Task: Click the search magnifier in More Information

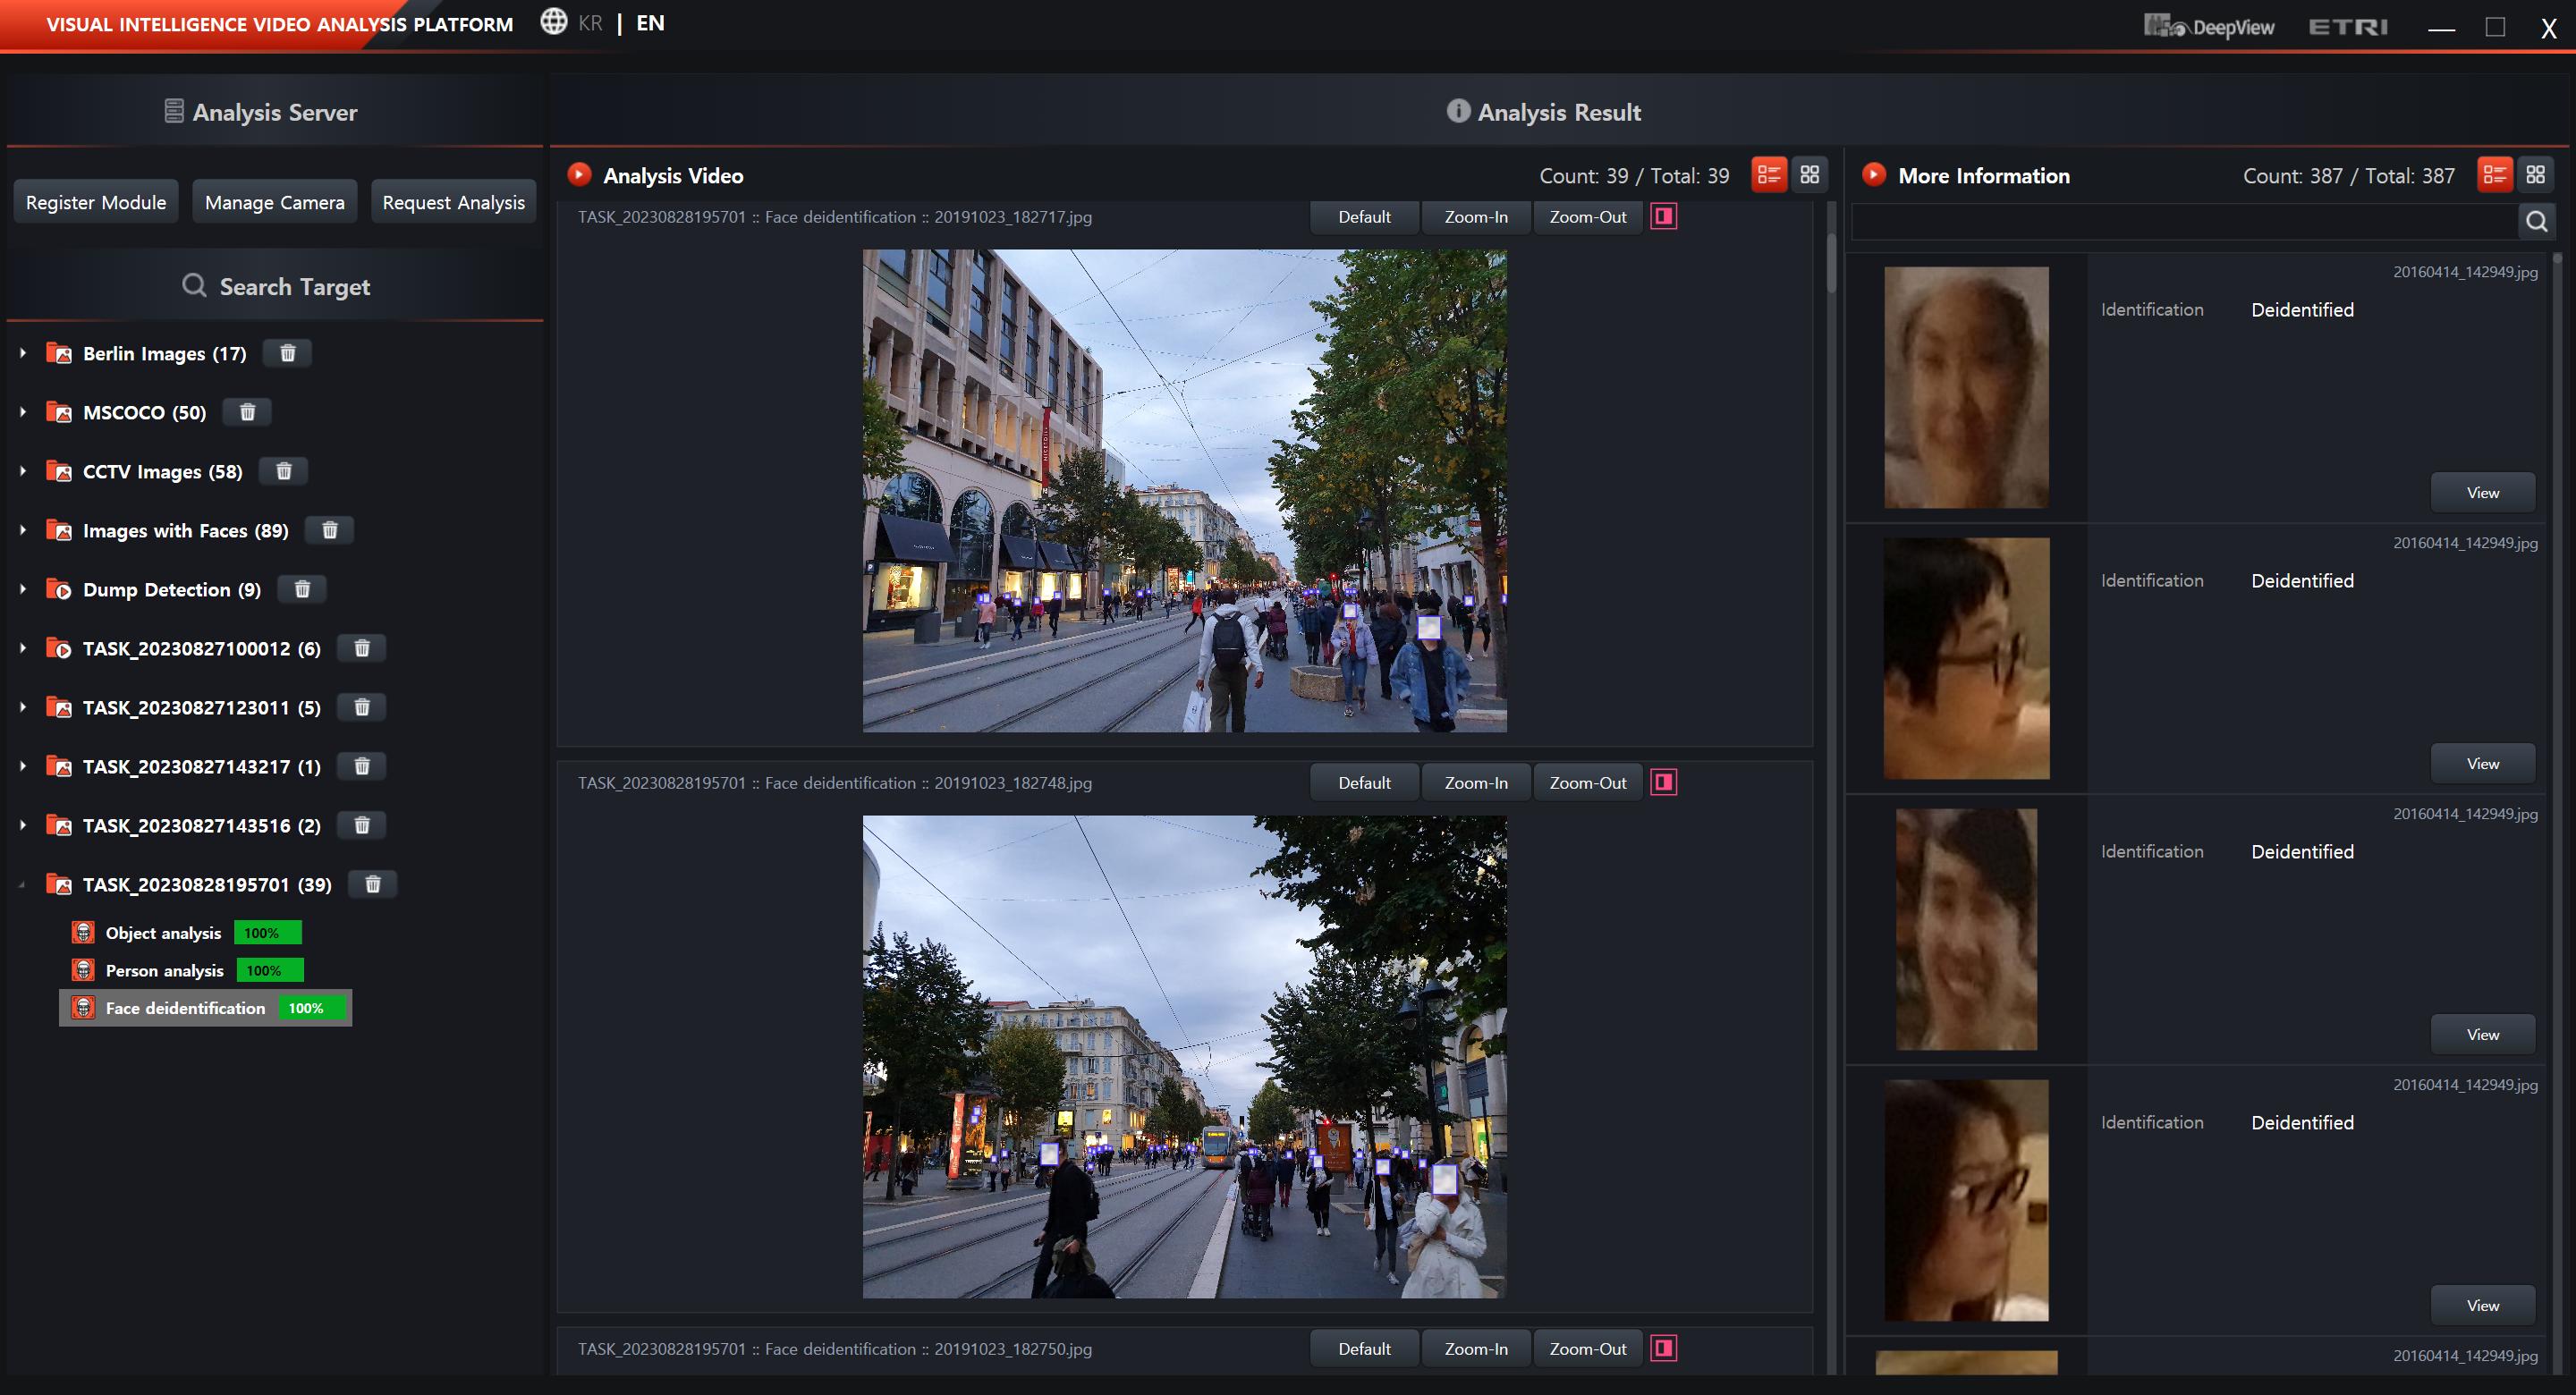Action: (2536, 221)
